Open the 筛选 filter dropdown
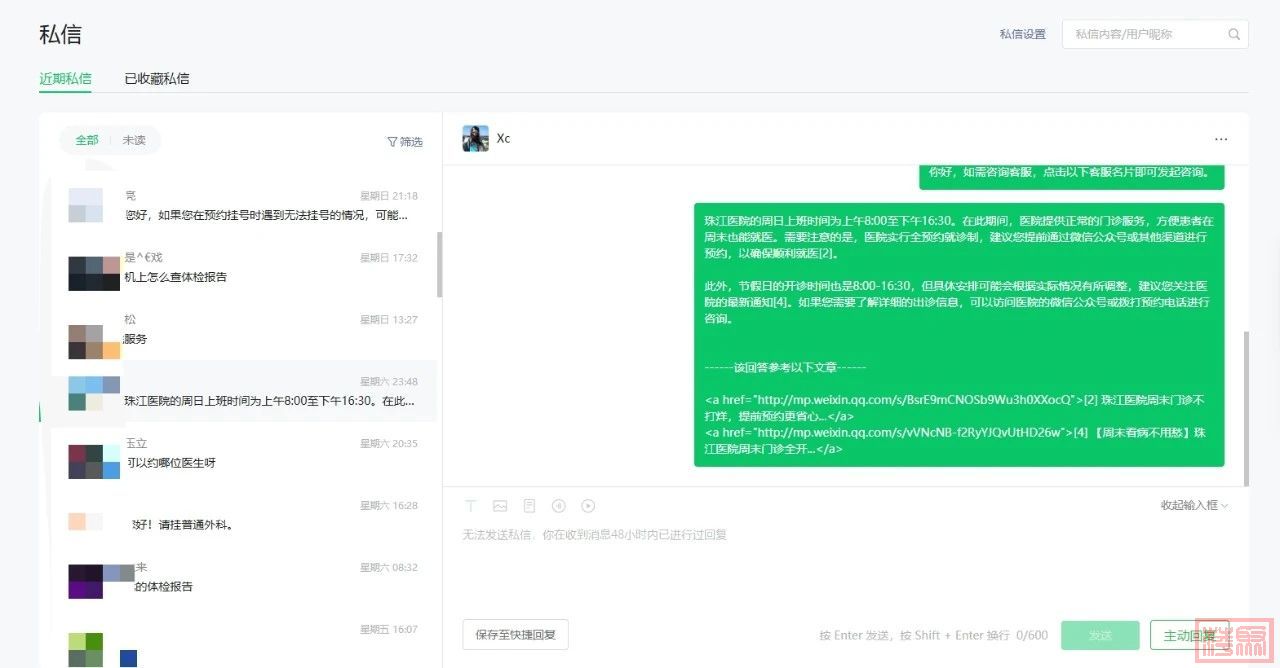Image resolution: width=1280 pixels, height=668 pixels. 405,142
